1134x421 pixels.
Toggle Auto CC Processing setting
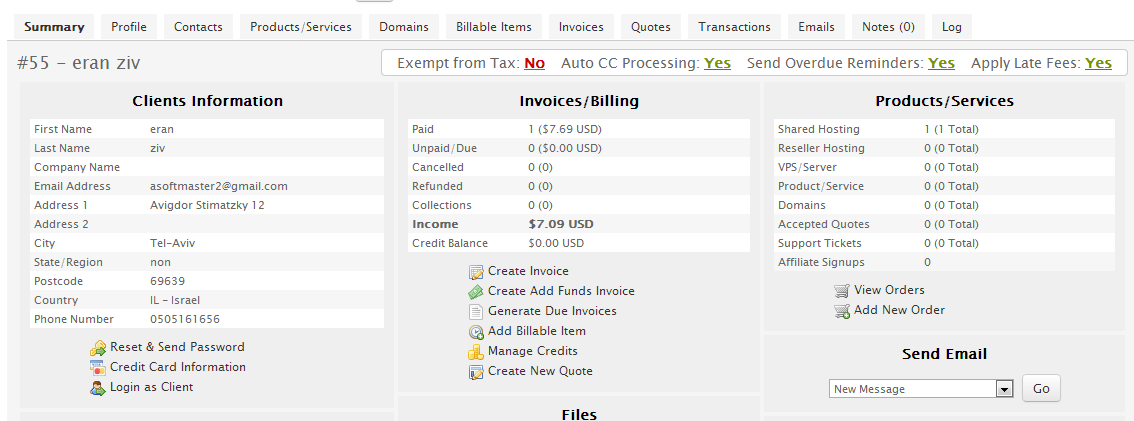(x=717, y=63)
